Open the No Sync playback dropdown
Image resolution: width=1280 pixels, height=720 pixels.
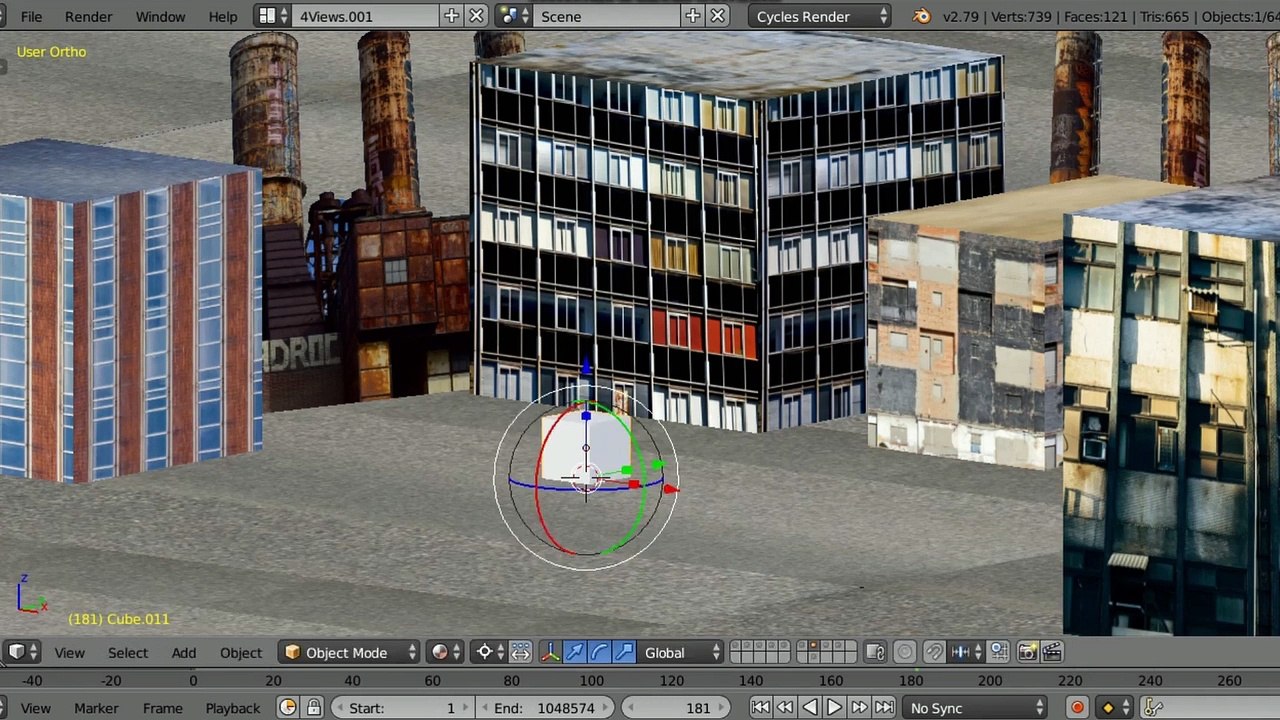coord(975,708)
